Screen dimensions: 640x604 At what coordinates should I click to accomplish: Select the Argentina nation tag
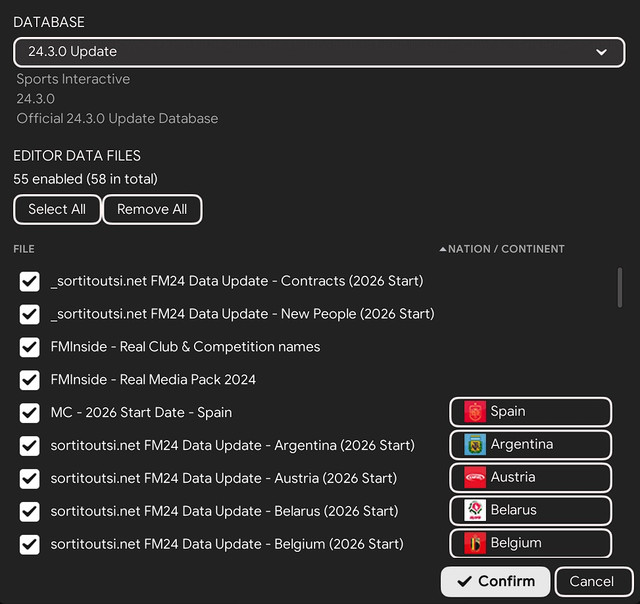pos(531,444)
